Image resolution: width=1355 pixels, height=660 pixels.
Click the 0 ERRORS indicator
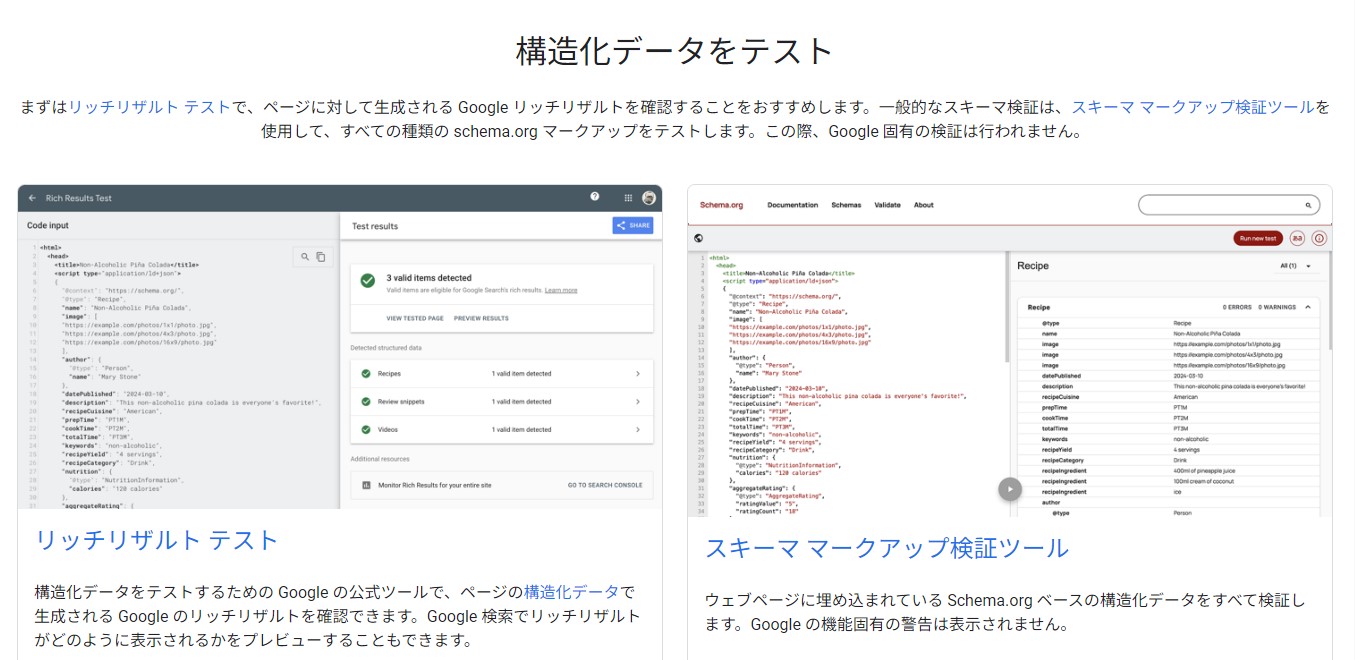click(1238, 307)
